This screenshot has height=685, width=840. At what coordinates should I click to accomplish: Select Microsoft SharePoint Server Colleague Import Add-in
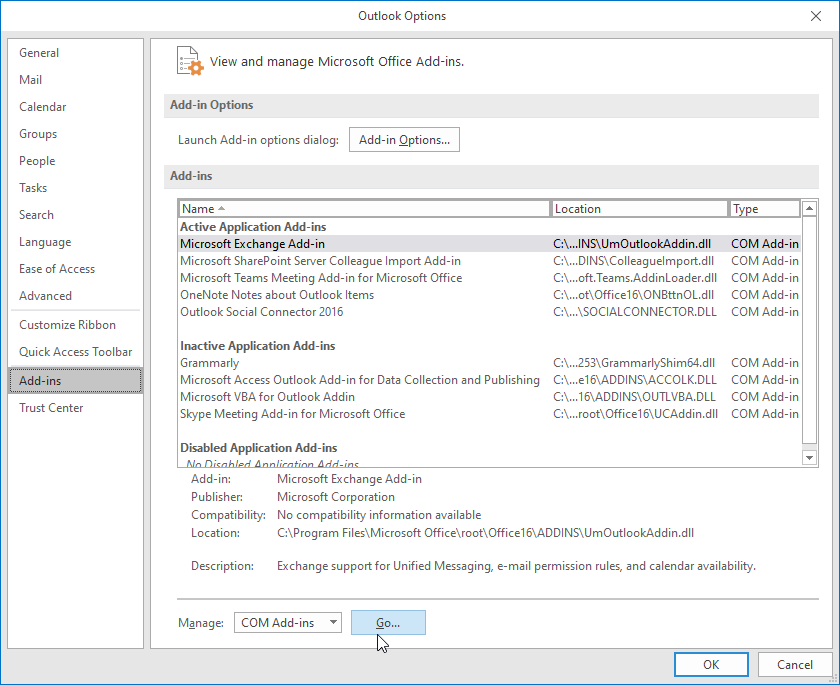[x=490, y=261]
